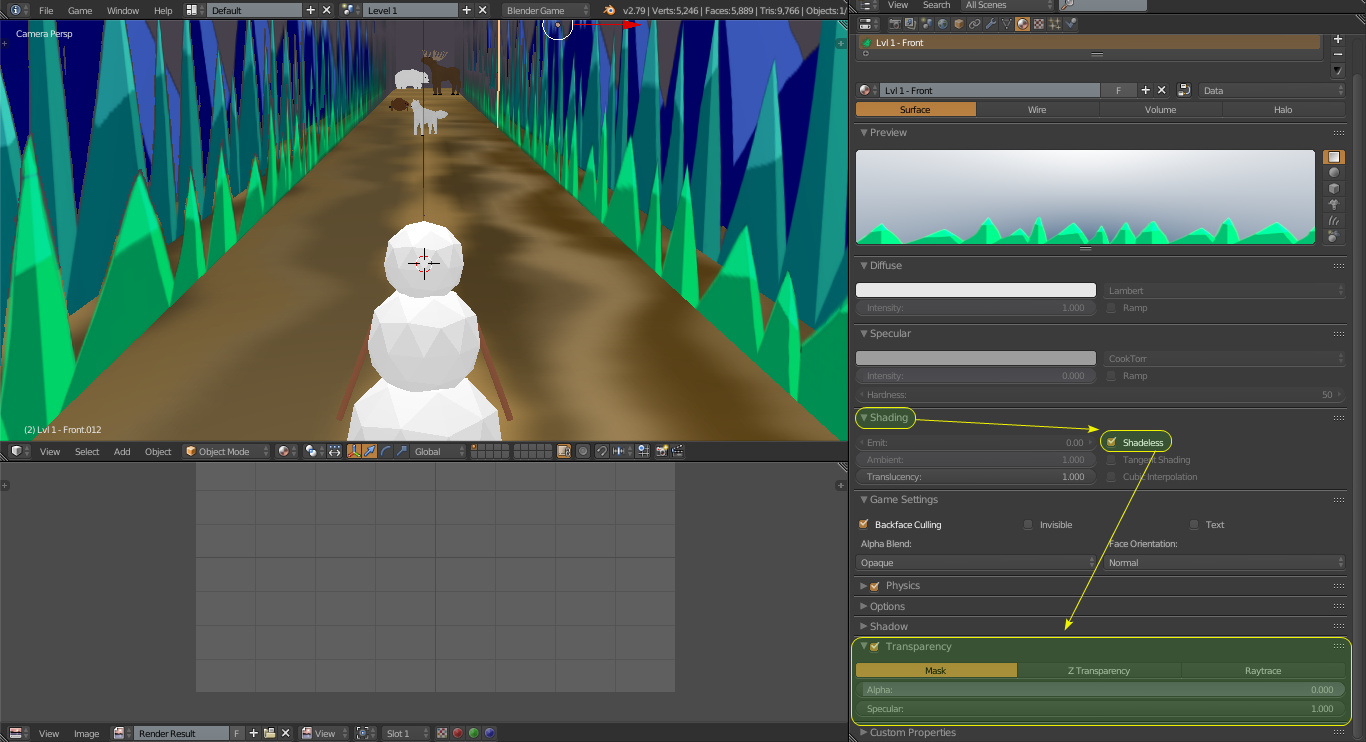This screenshot has width=1366, height=742.
Task: Open the Render properties tab (camera icon)
Action: tap(895, 24)
